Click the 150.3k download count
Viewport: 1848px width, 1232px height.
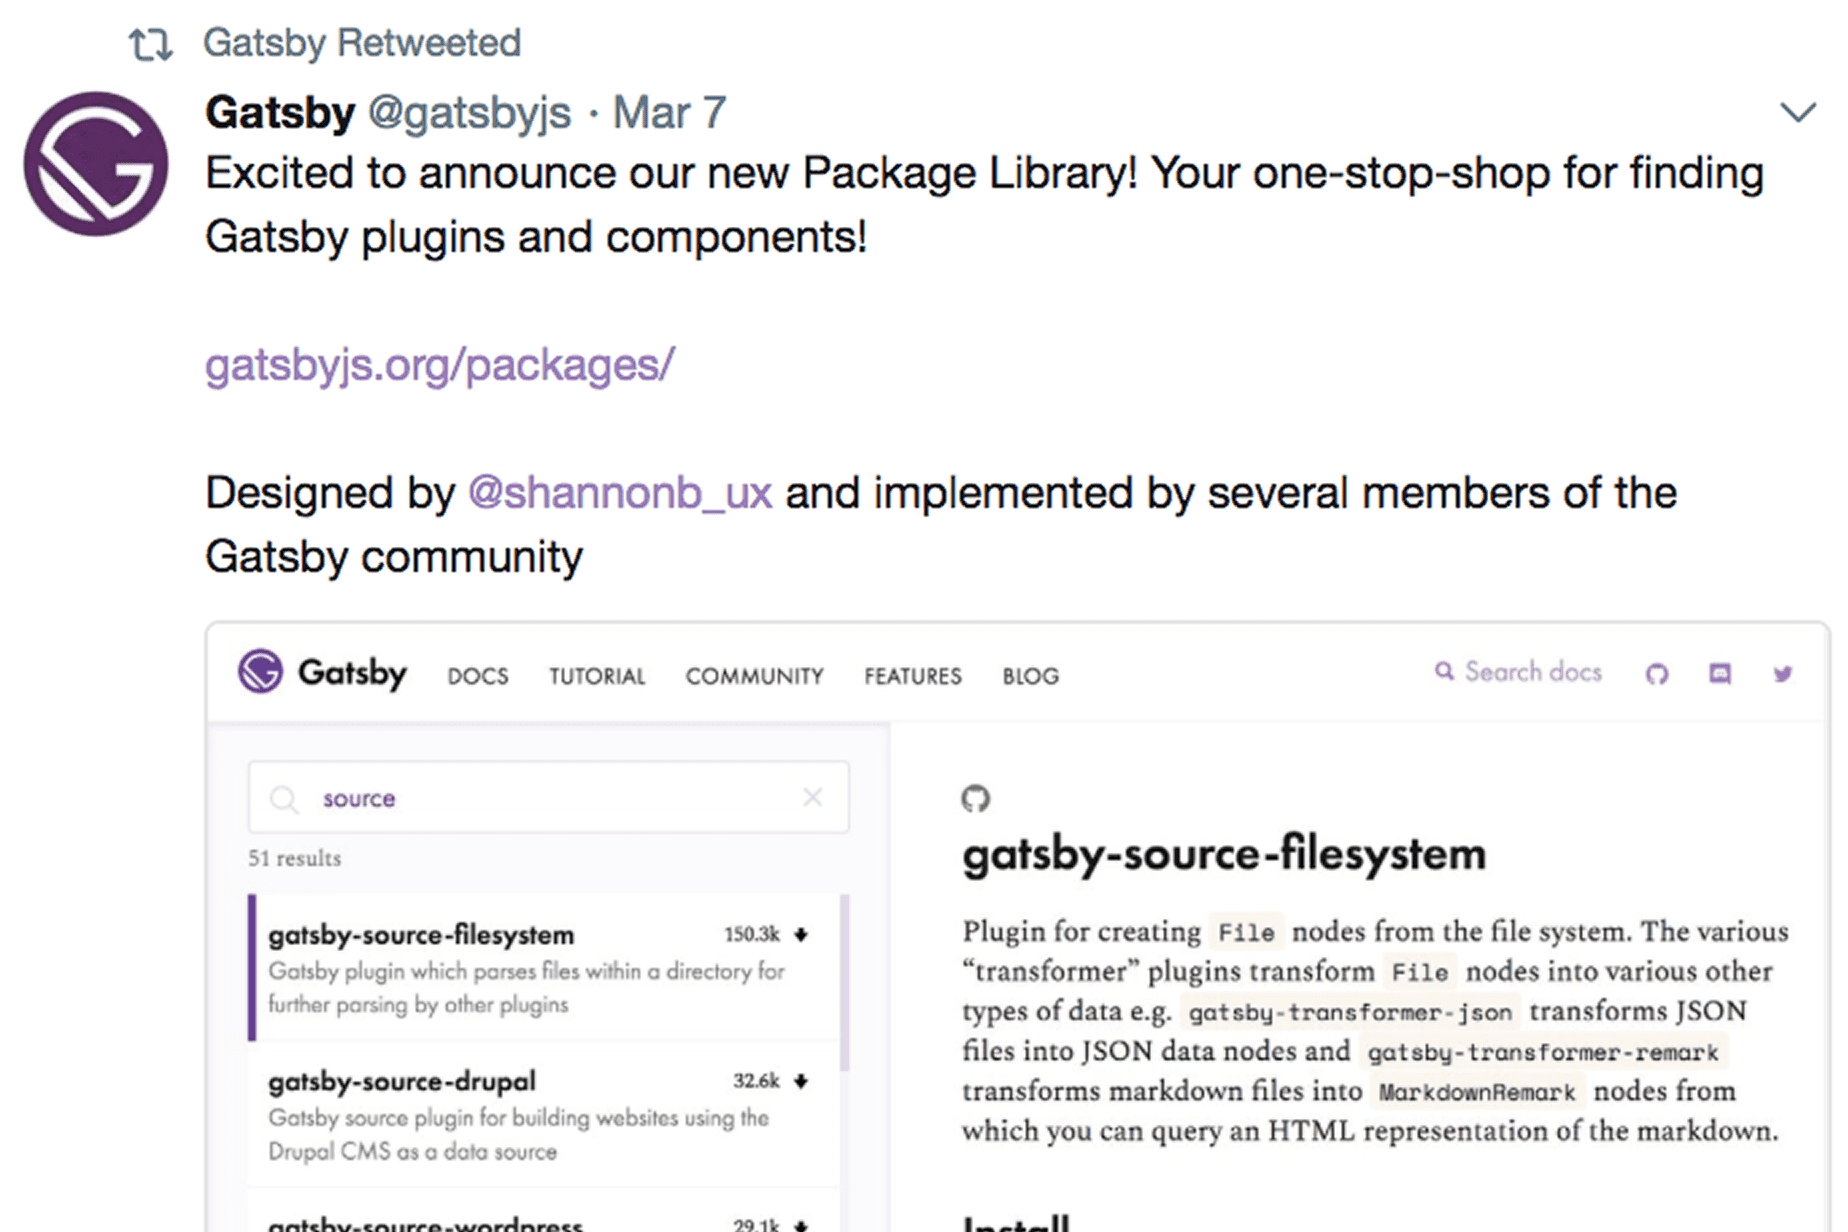[x=752, y=935]
